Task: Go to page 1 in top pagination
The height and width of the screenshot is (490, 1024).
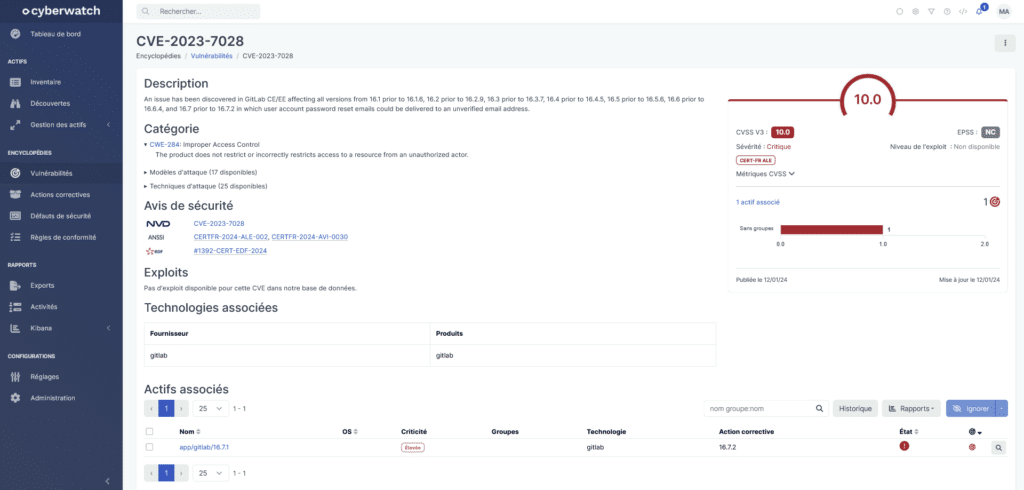Action: 167,409
